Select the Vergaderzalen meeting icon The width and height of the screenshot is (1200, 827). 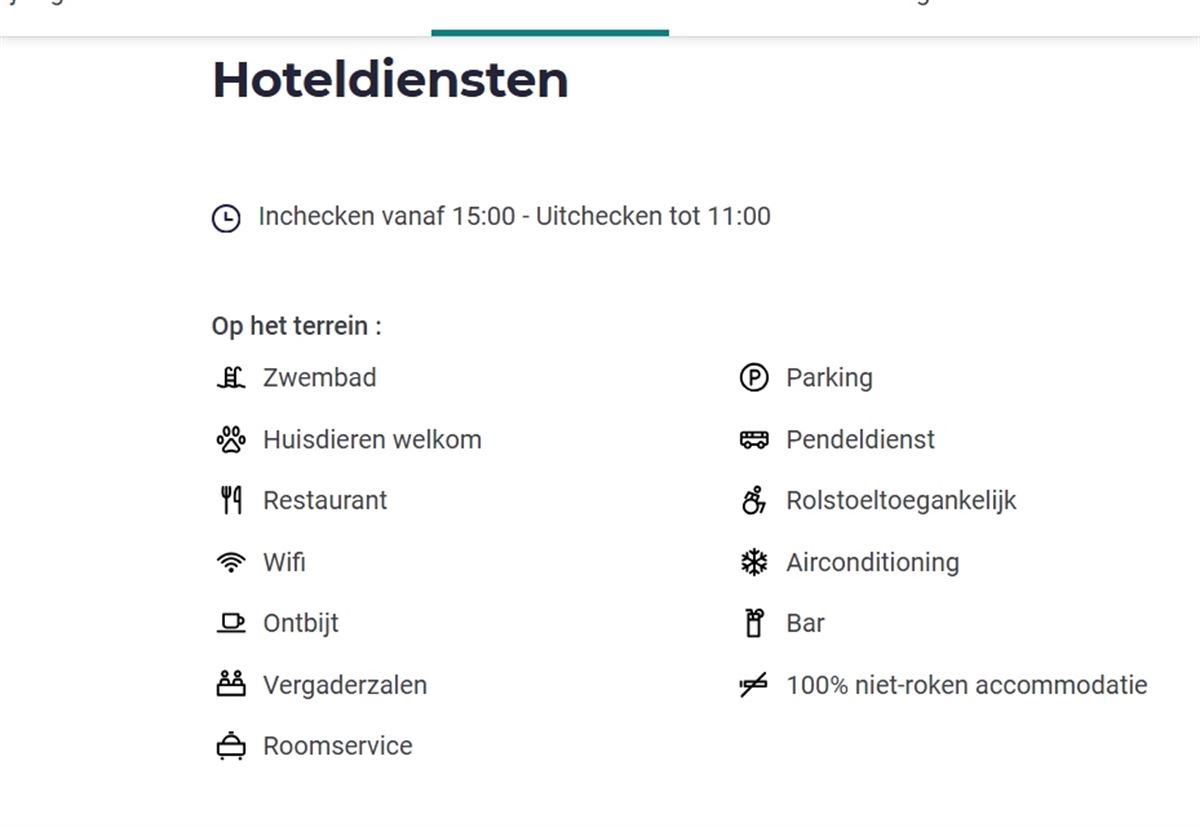coord(231,684)
